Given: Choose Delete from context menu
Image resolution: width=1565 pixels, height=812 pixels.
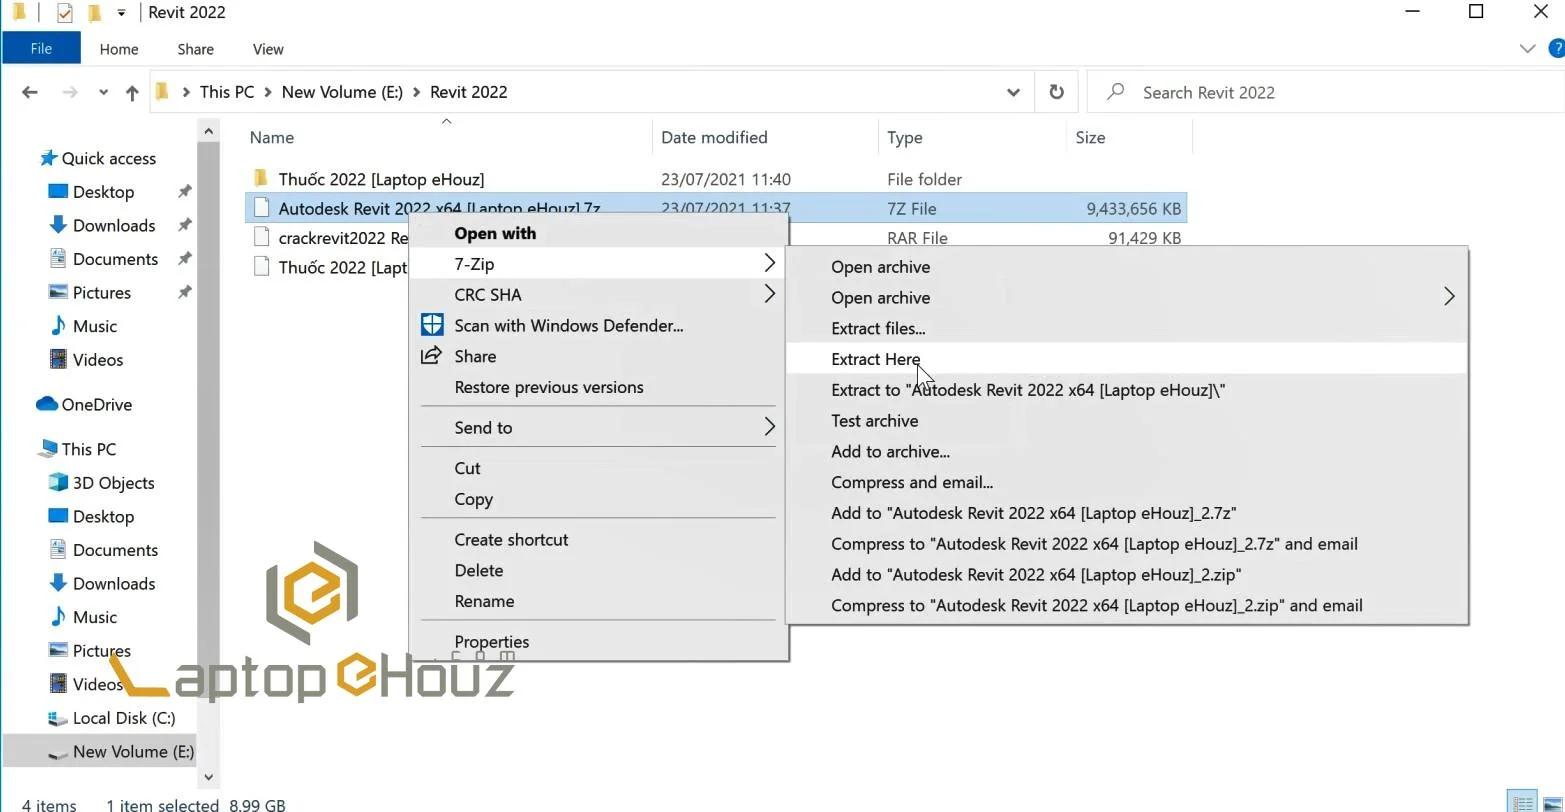Looking at the screenshot, I should point(598,570).
